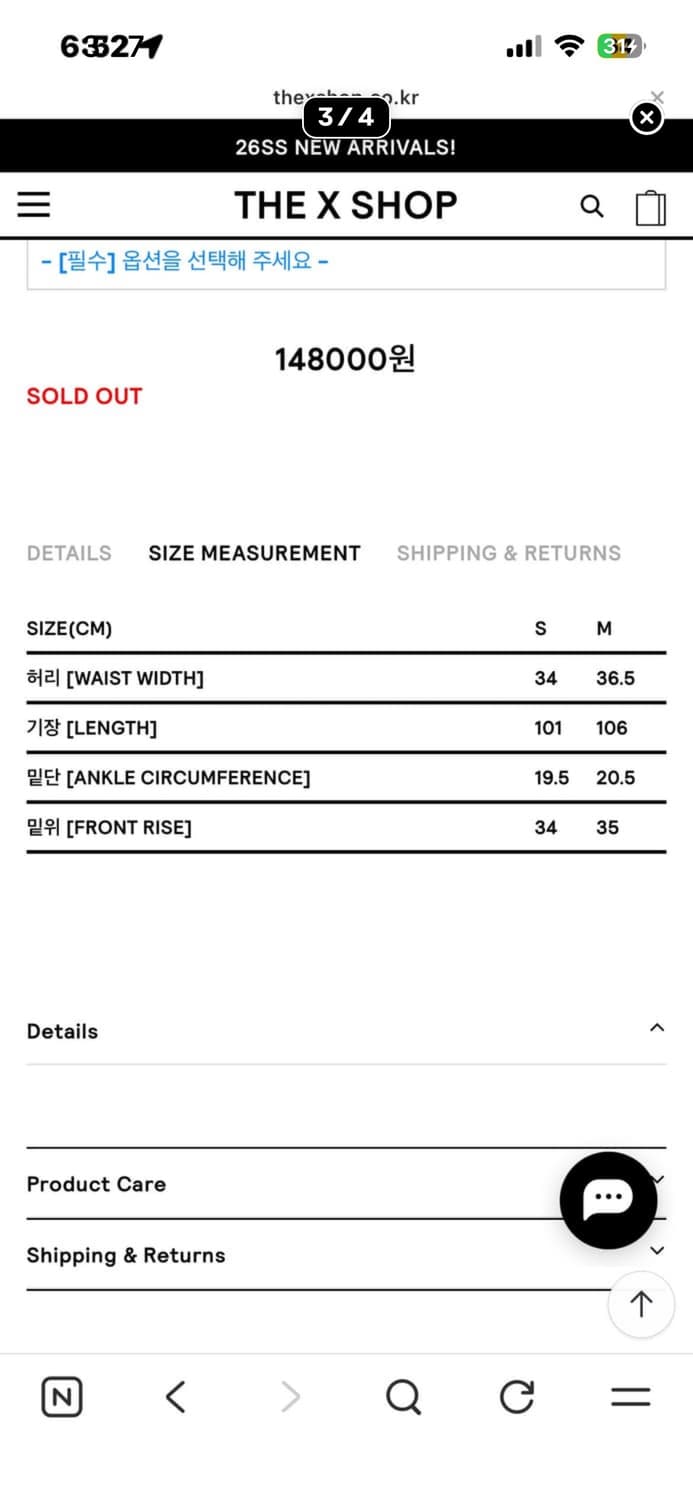Click the search magnifier in shop header
693x1500 pixels.
pos(592,206)
